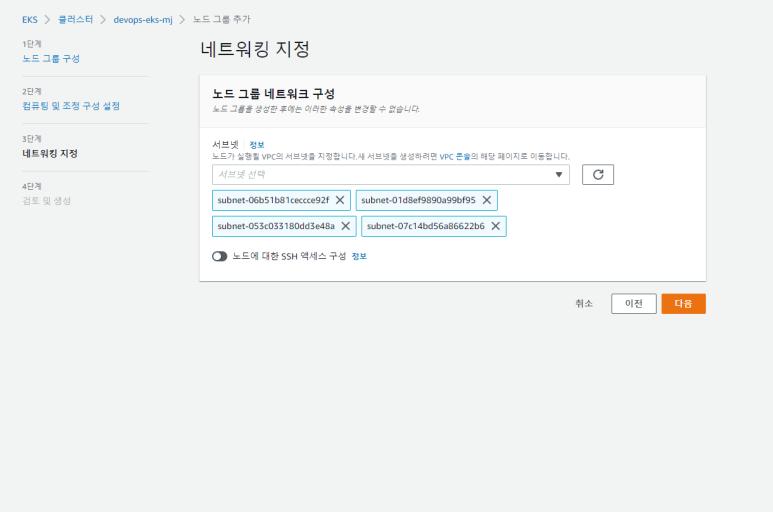Open the 정보 link beside 서브넷
Screen dimensions: 773x512
(x=257, y=145)
